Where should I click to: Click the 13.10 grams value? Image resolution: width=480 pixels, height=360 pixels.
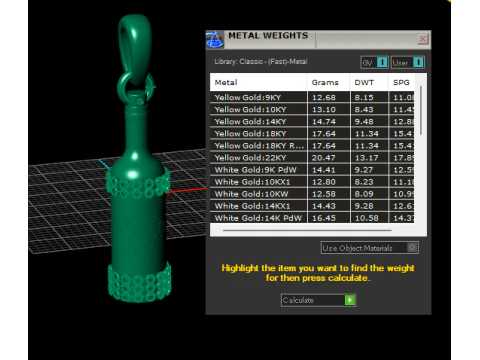[324, 109]
